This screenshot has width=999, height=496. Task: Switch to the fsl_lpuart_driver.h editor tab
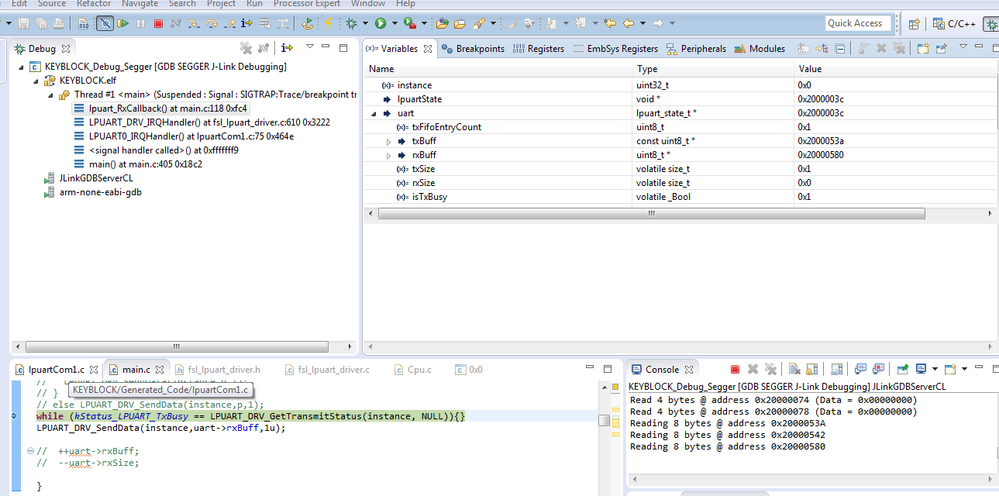pyautogui.click(x=217, y=369)
